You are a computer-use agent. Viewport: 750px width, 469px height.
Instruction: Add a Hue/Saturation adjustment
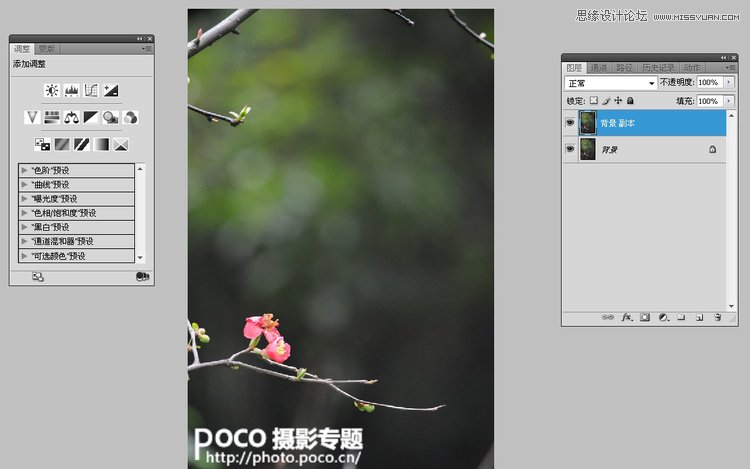click(52, 117)
